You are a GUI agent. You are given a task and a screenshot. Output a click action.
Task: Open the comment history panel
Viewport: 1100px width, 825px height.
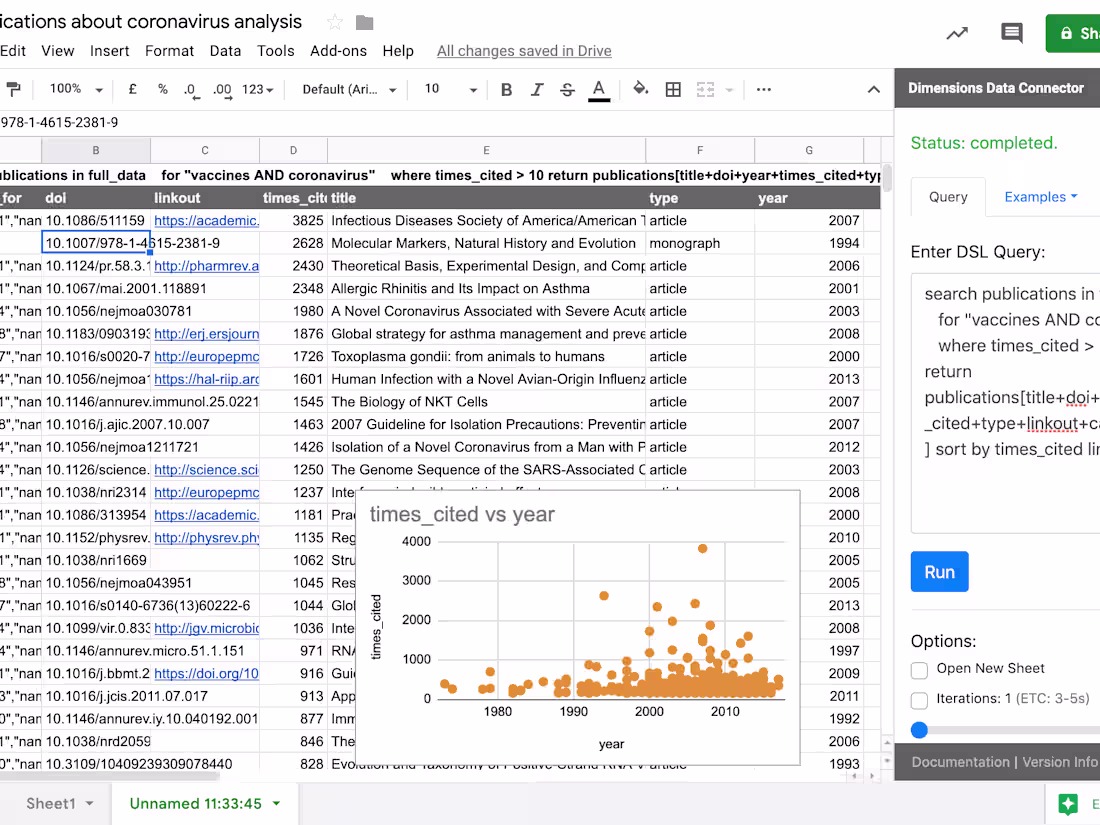click(1012, 33)
